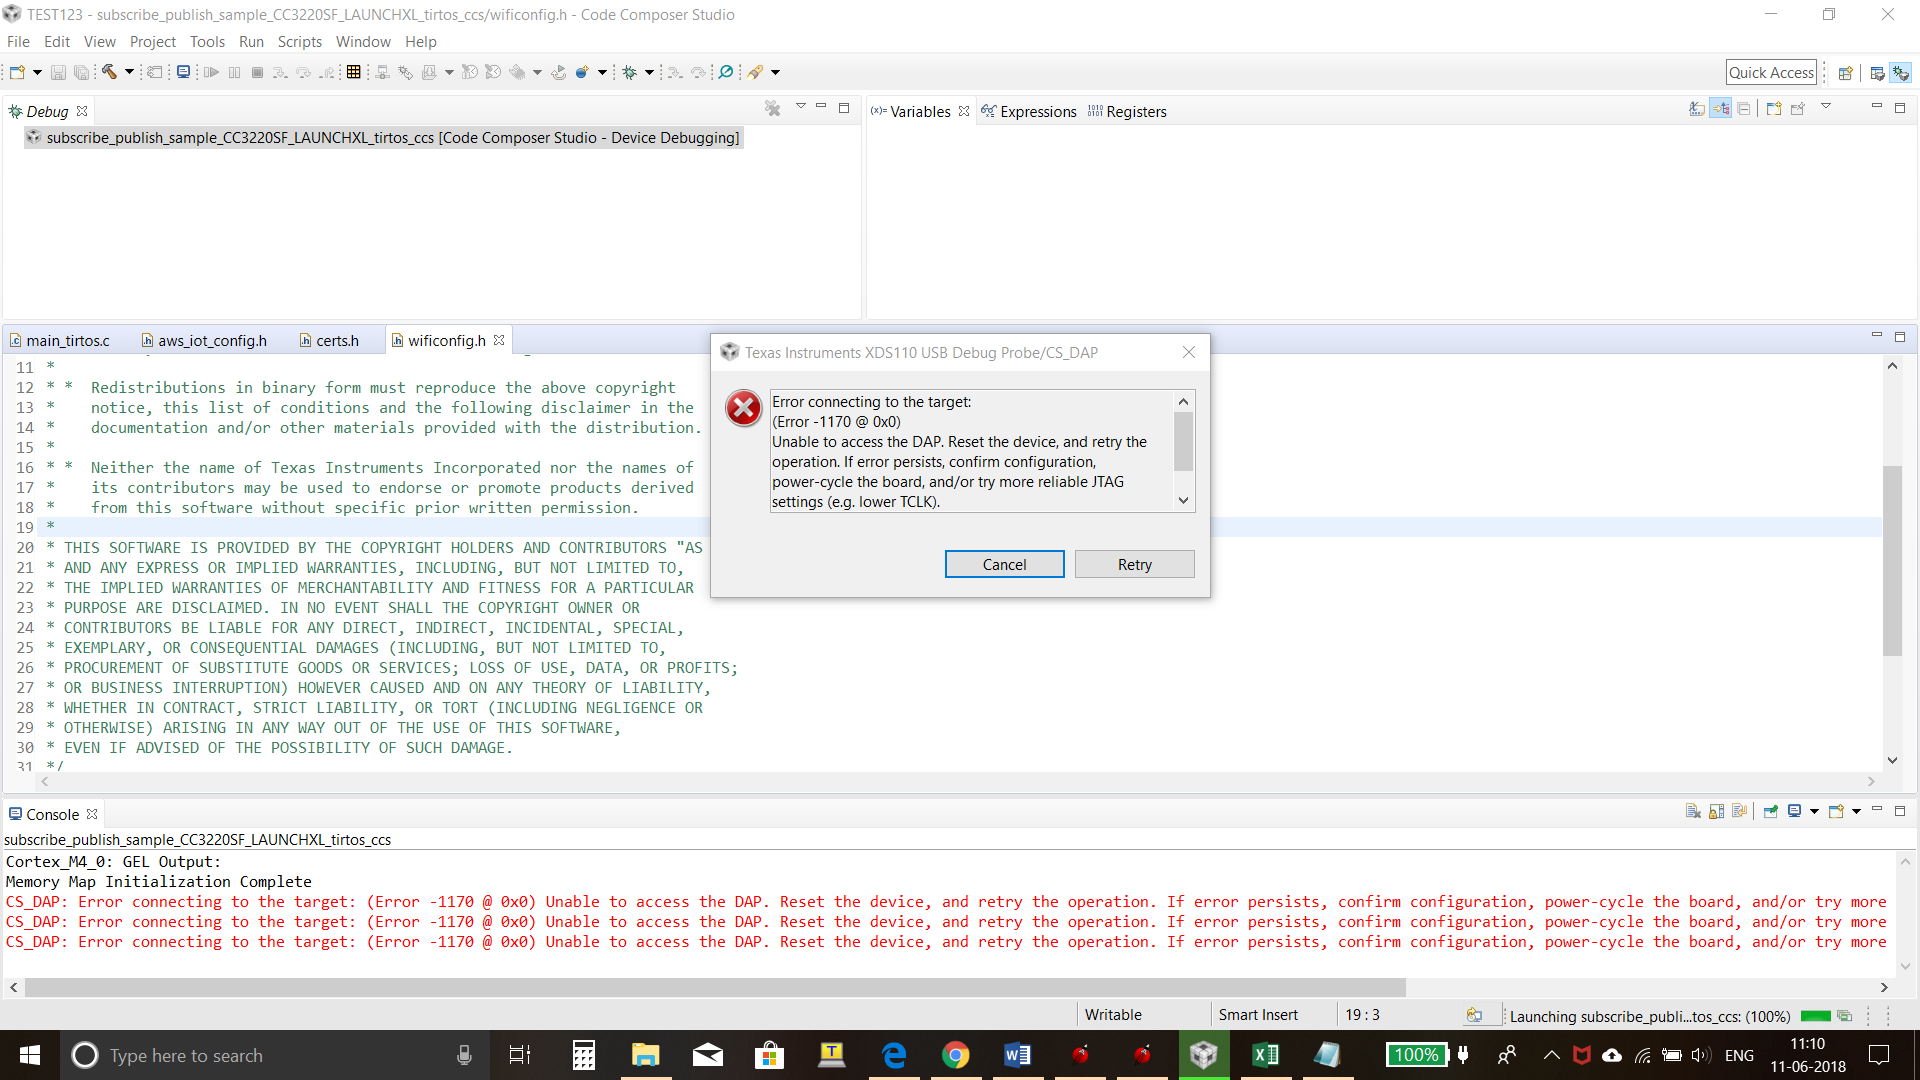
Task: Toggle Pin Console button
Action: pyautogui.click(x=1771, y=812)
